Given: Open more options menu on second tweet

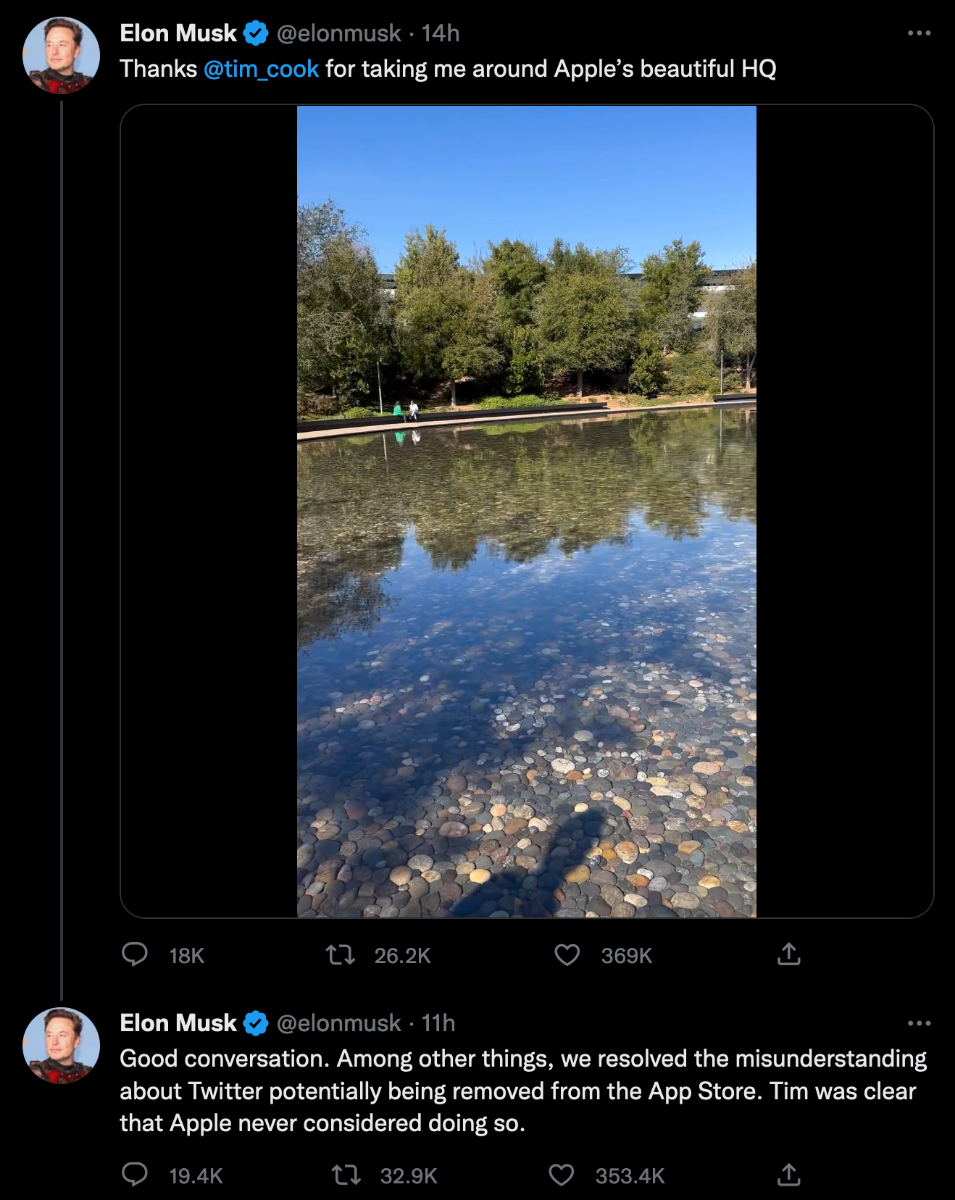Looking at the screenshot, I should [x=919, y=1023].
